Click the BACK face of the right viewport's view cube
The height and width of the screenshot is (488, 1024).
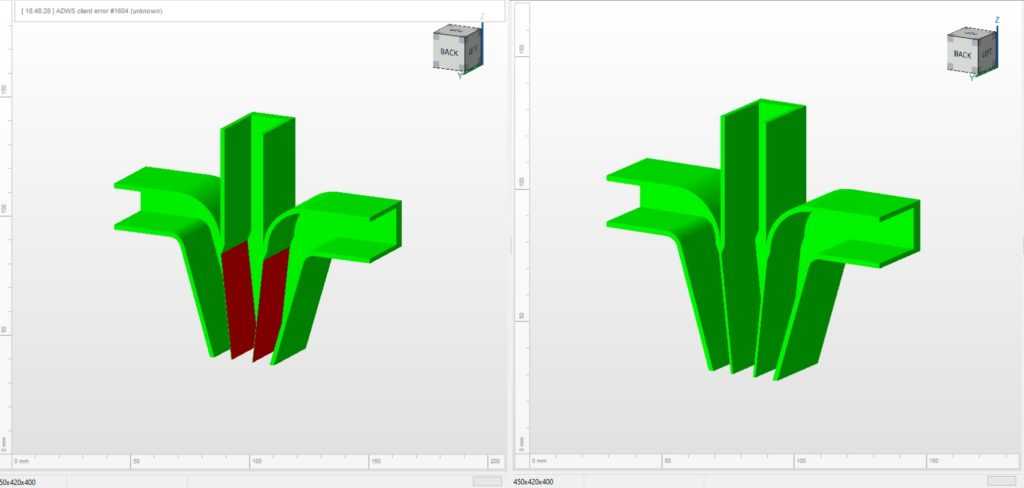pyautogui.click(x=961, y=54)
